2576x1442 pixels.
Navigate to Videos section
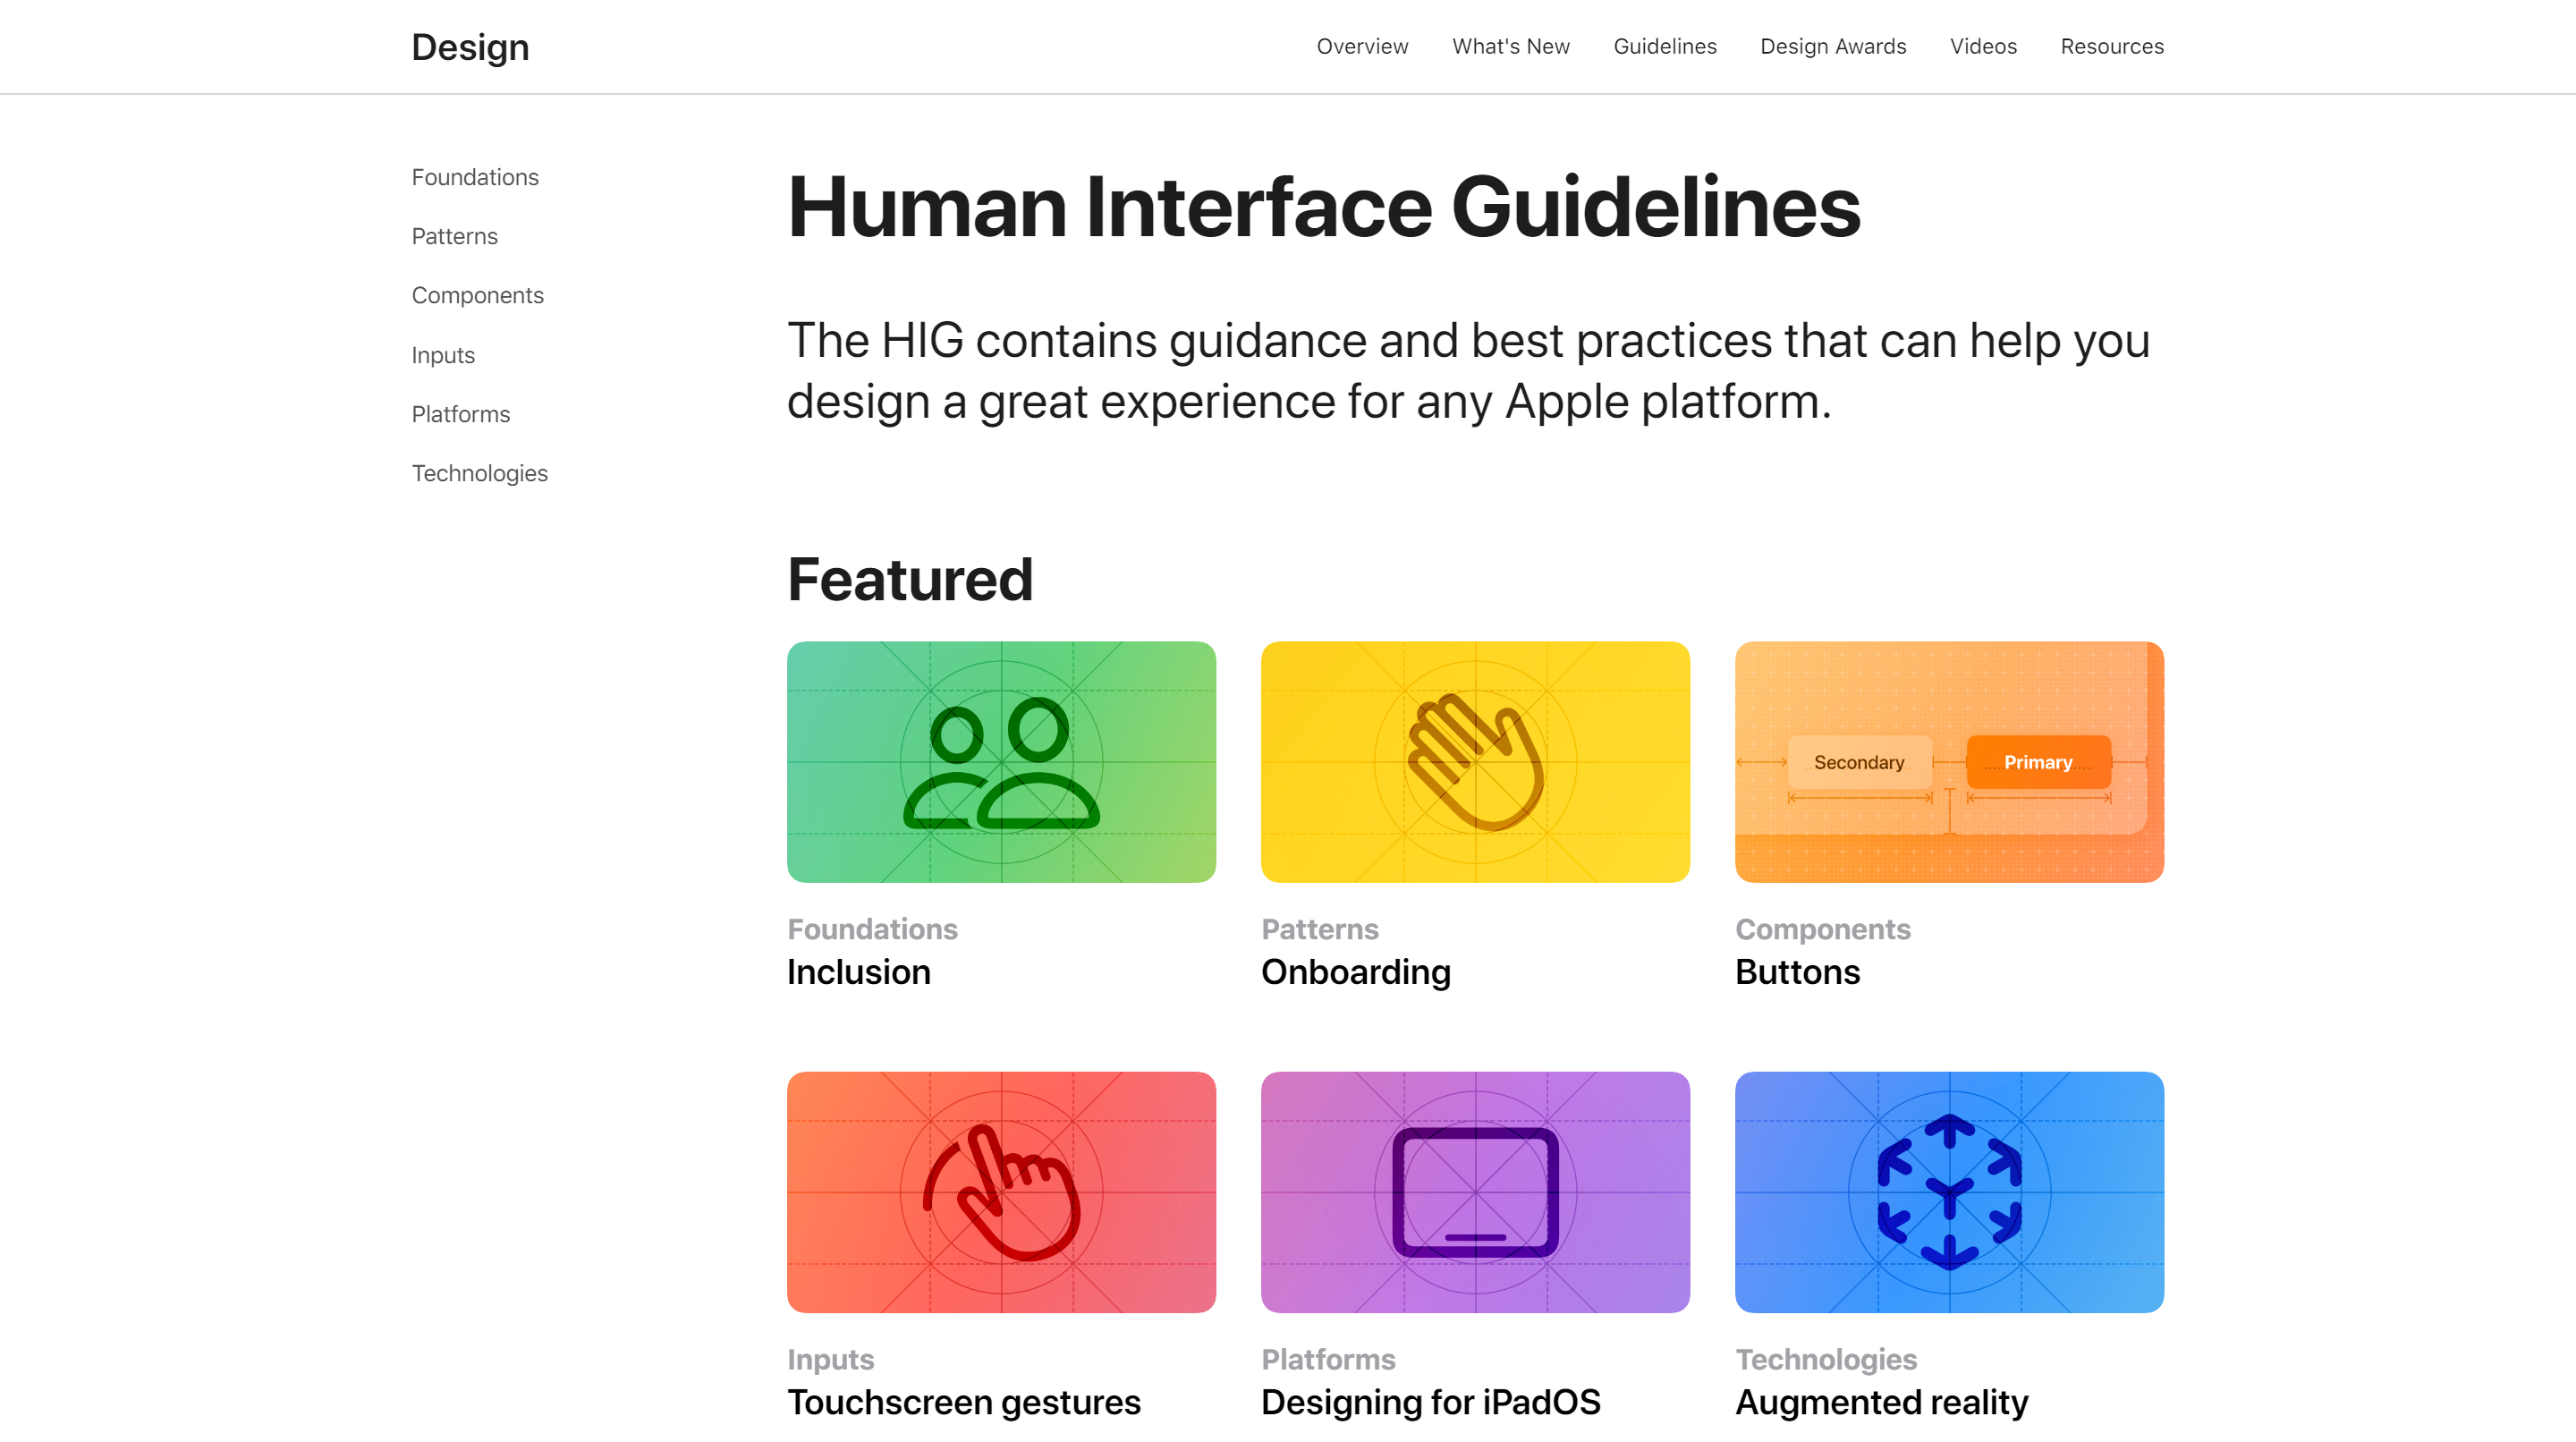(1983, 47)
